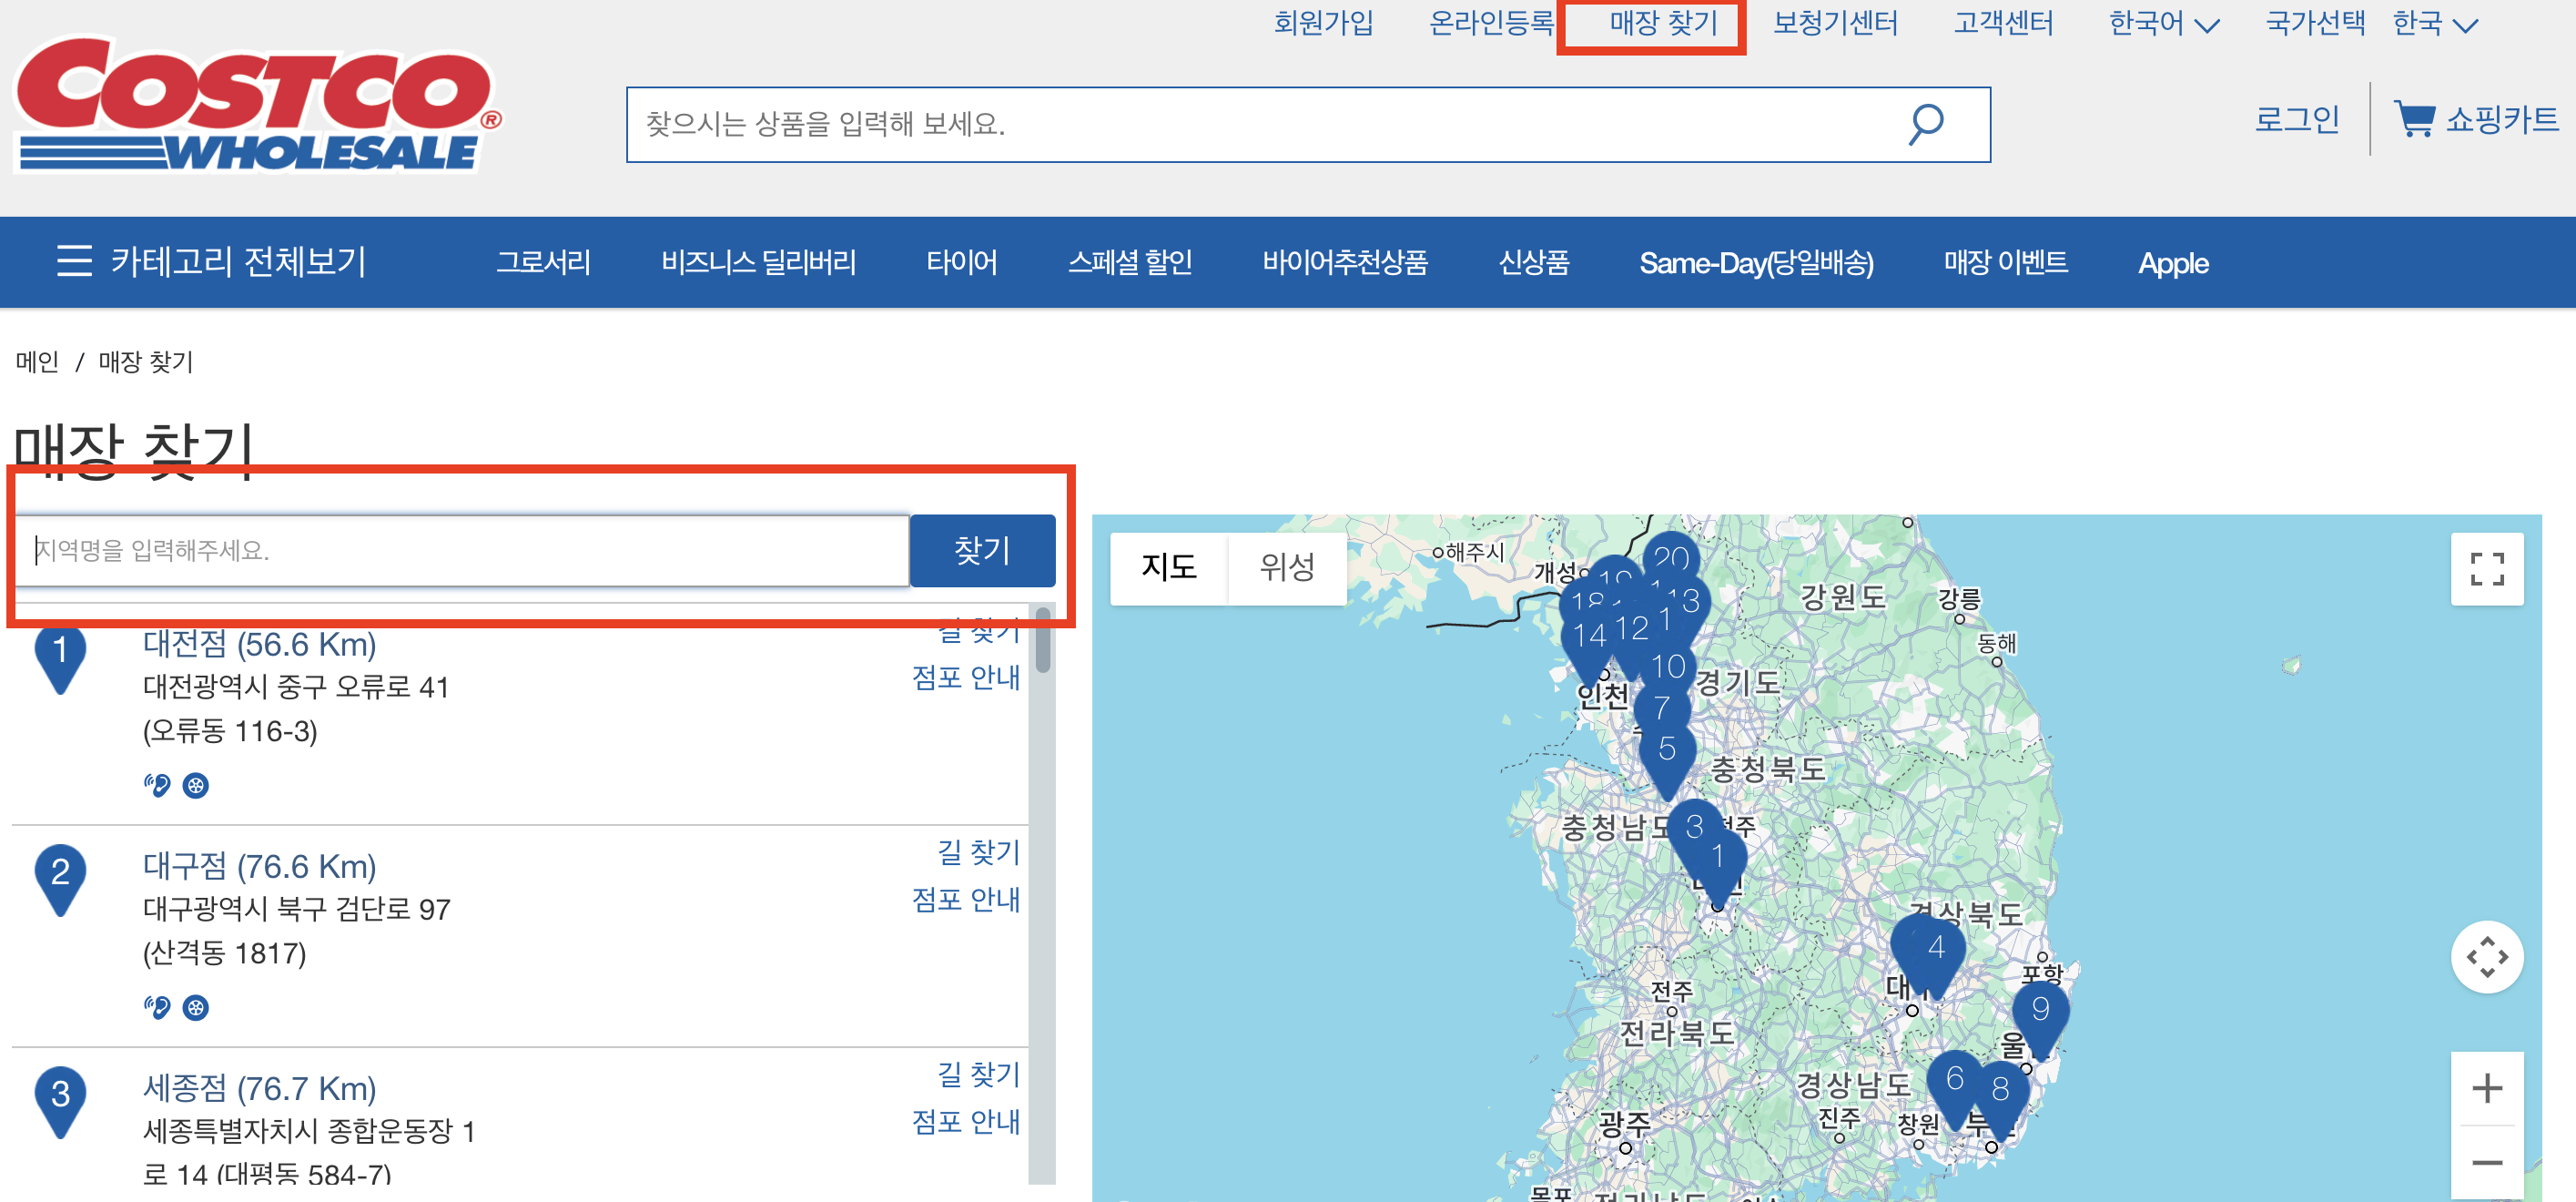This screenshot has height=1202, width=2576.
Task: Click the Costco Wholesale logo
Action: tap(258, 104)
